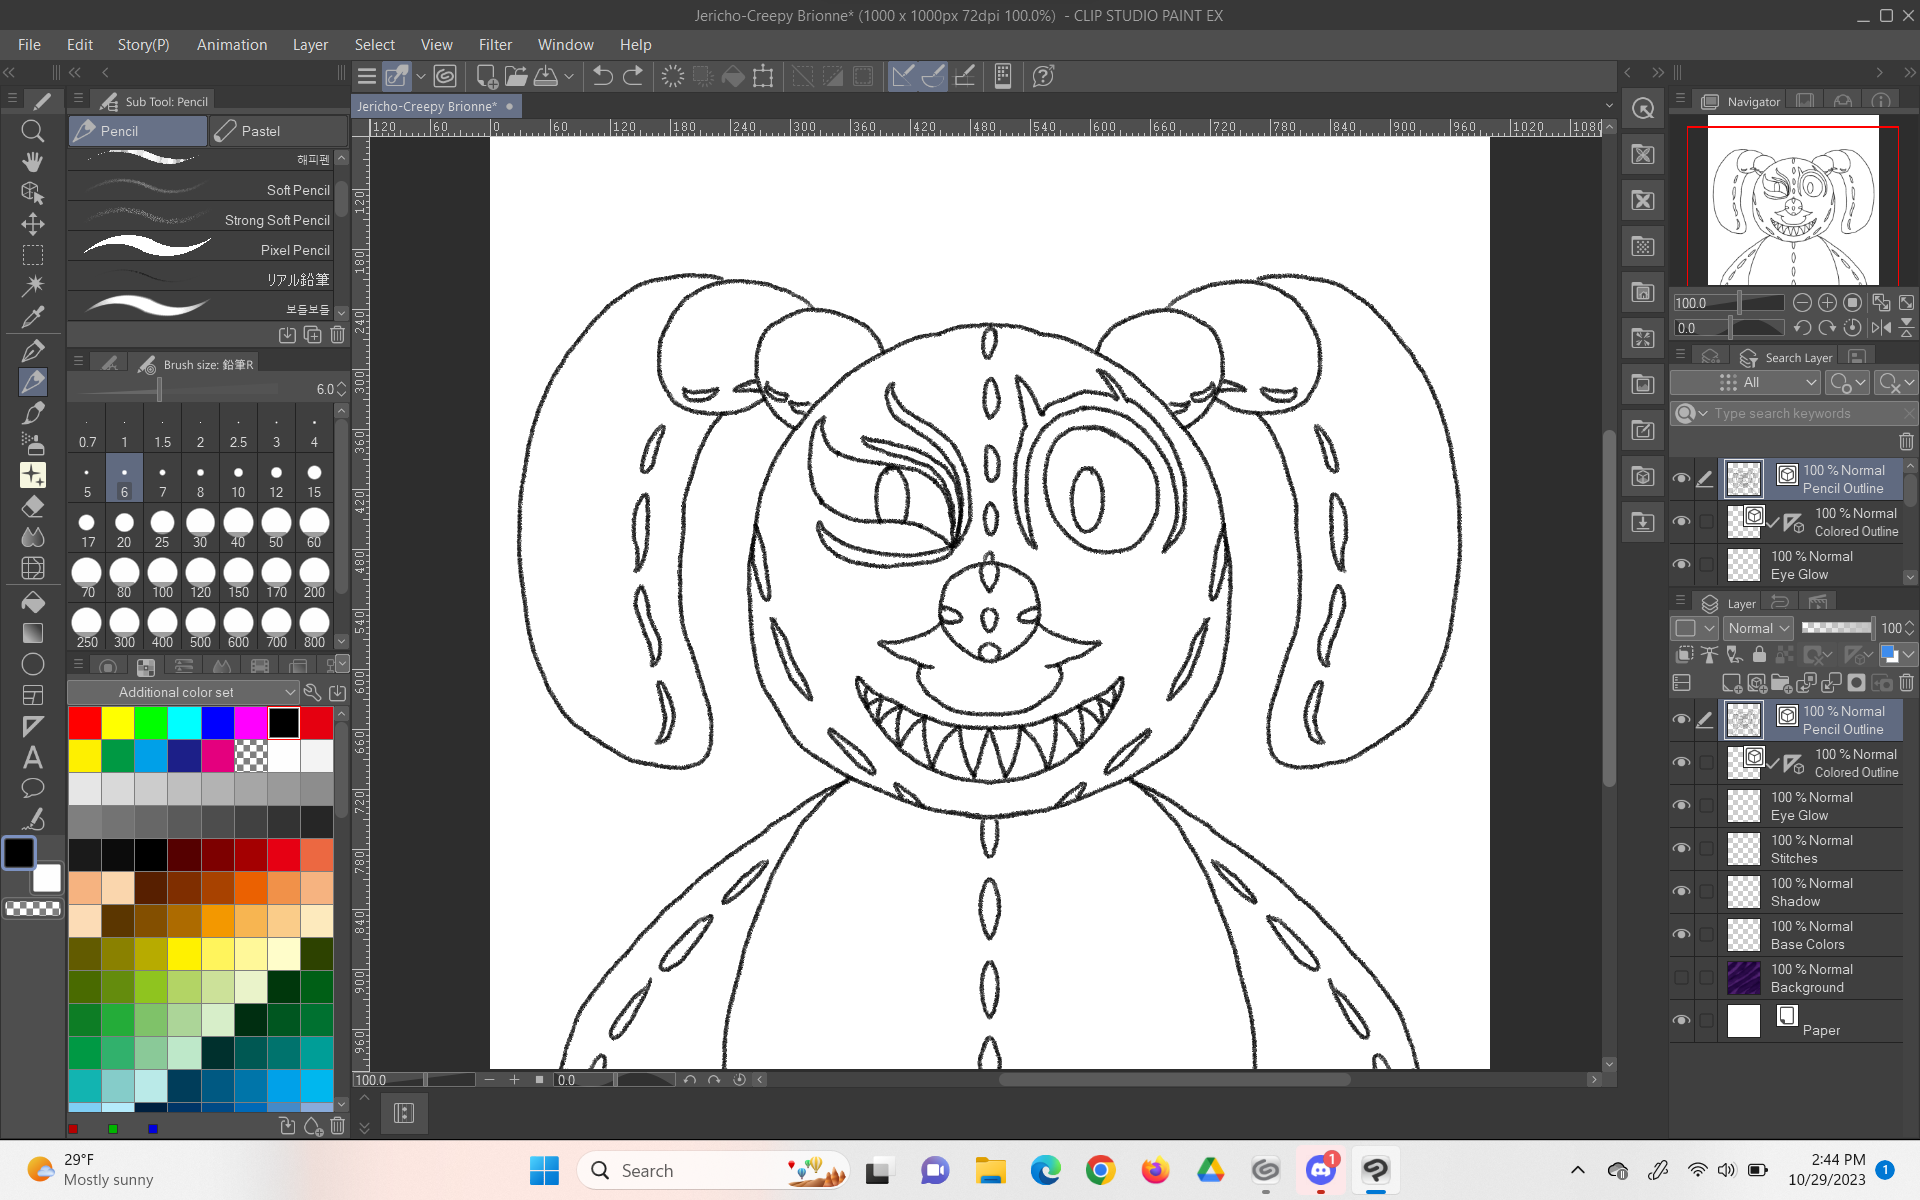Open the All layer filter dropdown

pos(1745,383)
